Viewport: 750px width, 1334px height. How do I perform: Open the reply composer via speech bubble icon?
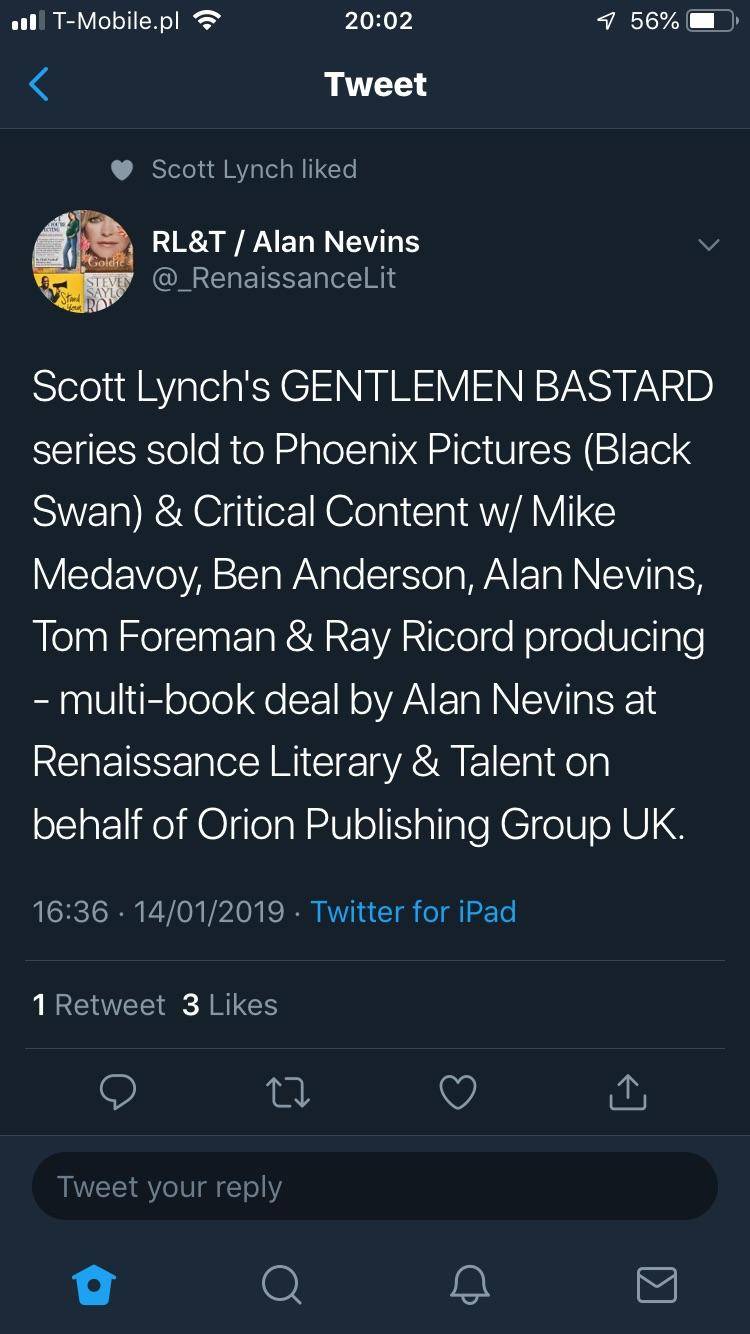(x=118, y=1092)
